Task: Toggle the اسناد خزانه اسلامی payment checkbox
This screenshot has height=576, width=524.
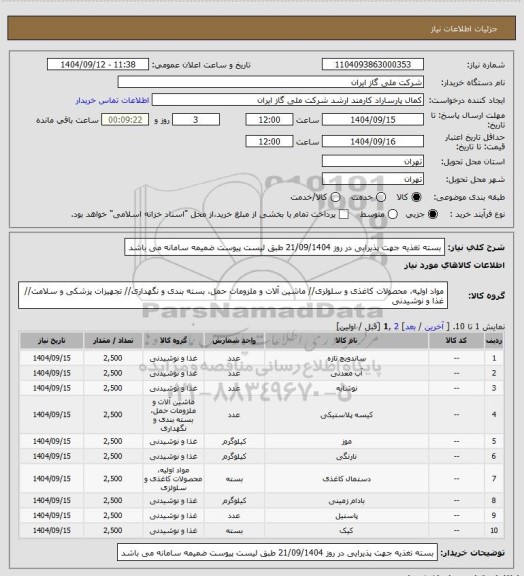Action: (344, 214)
